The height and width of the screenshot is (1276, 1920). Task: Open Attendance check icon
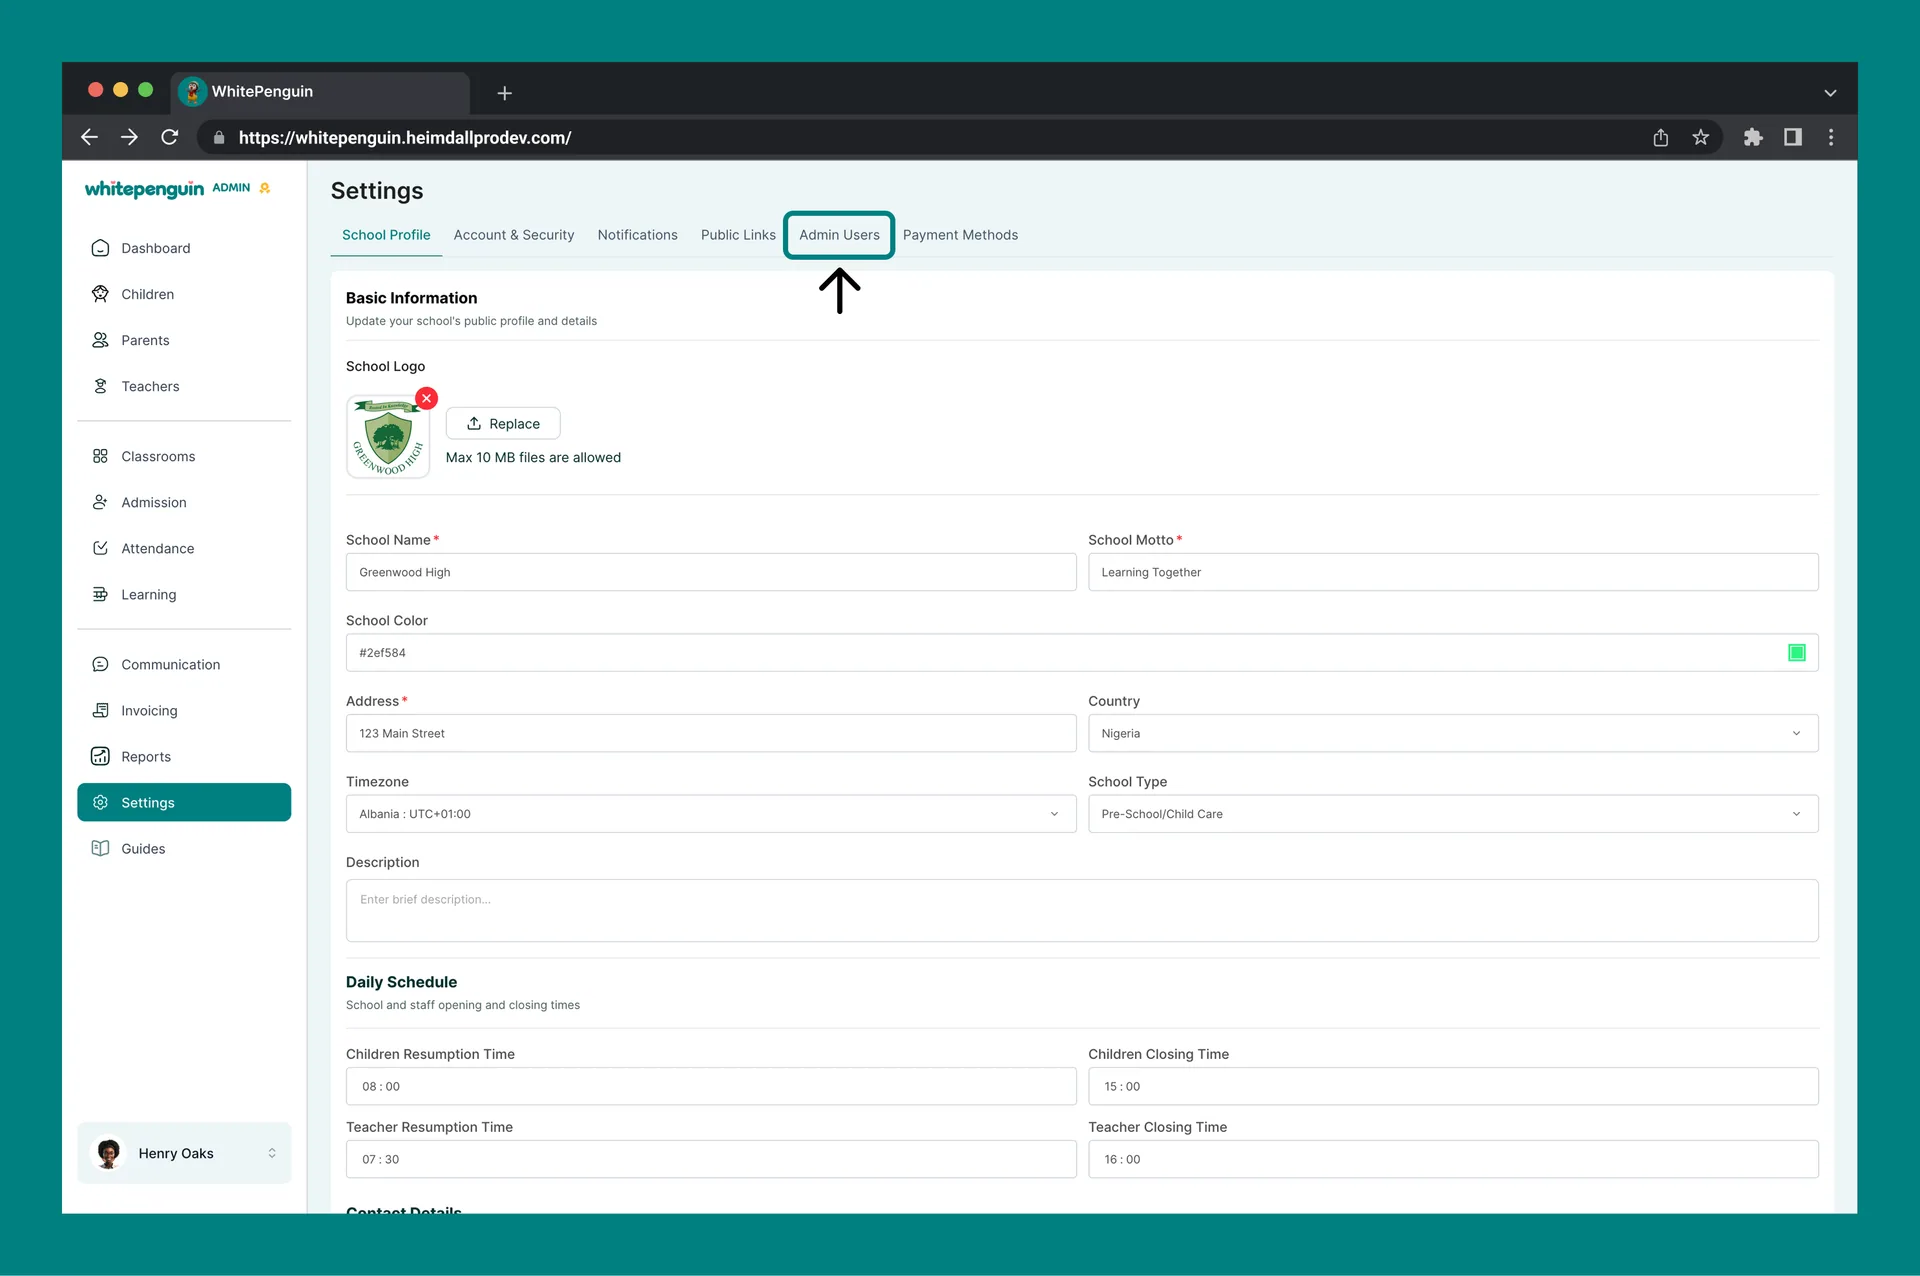coord(100,548)
